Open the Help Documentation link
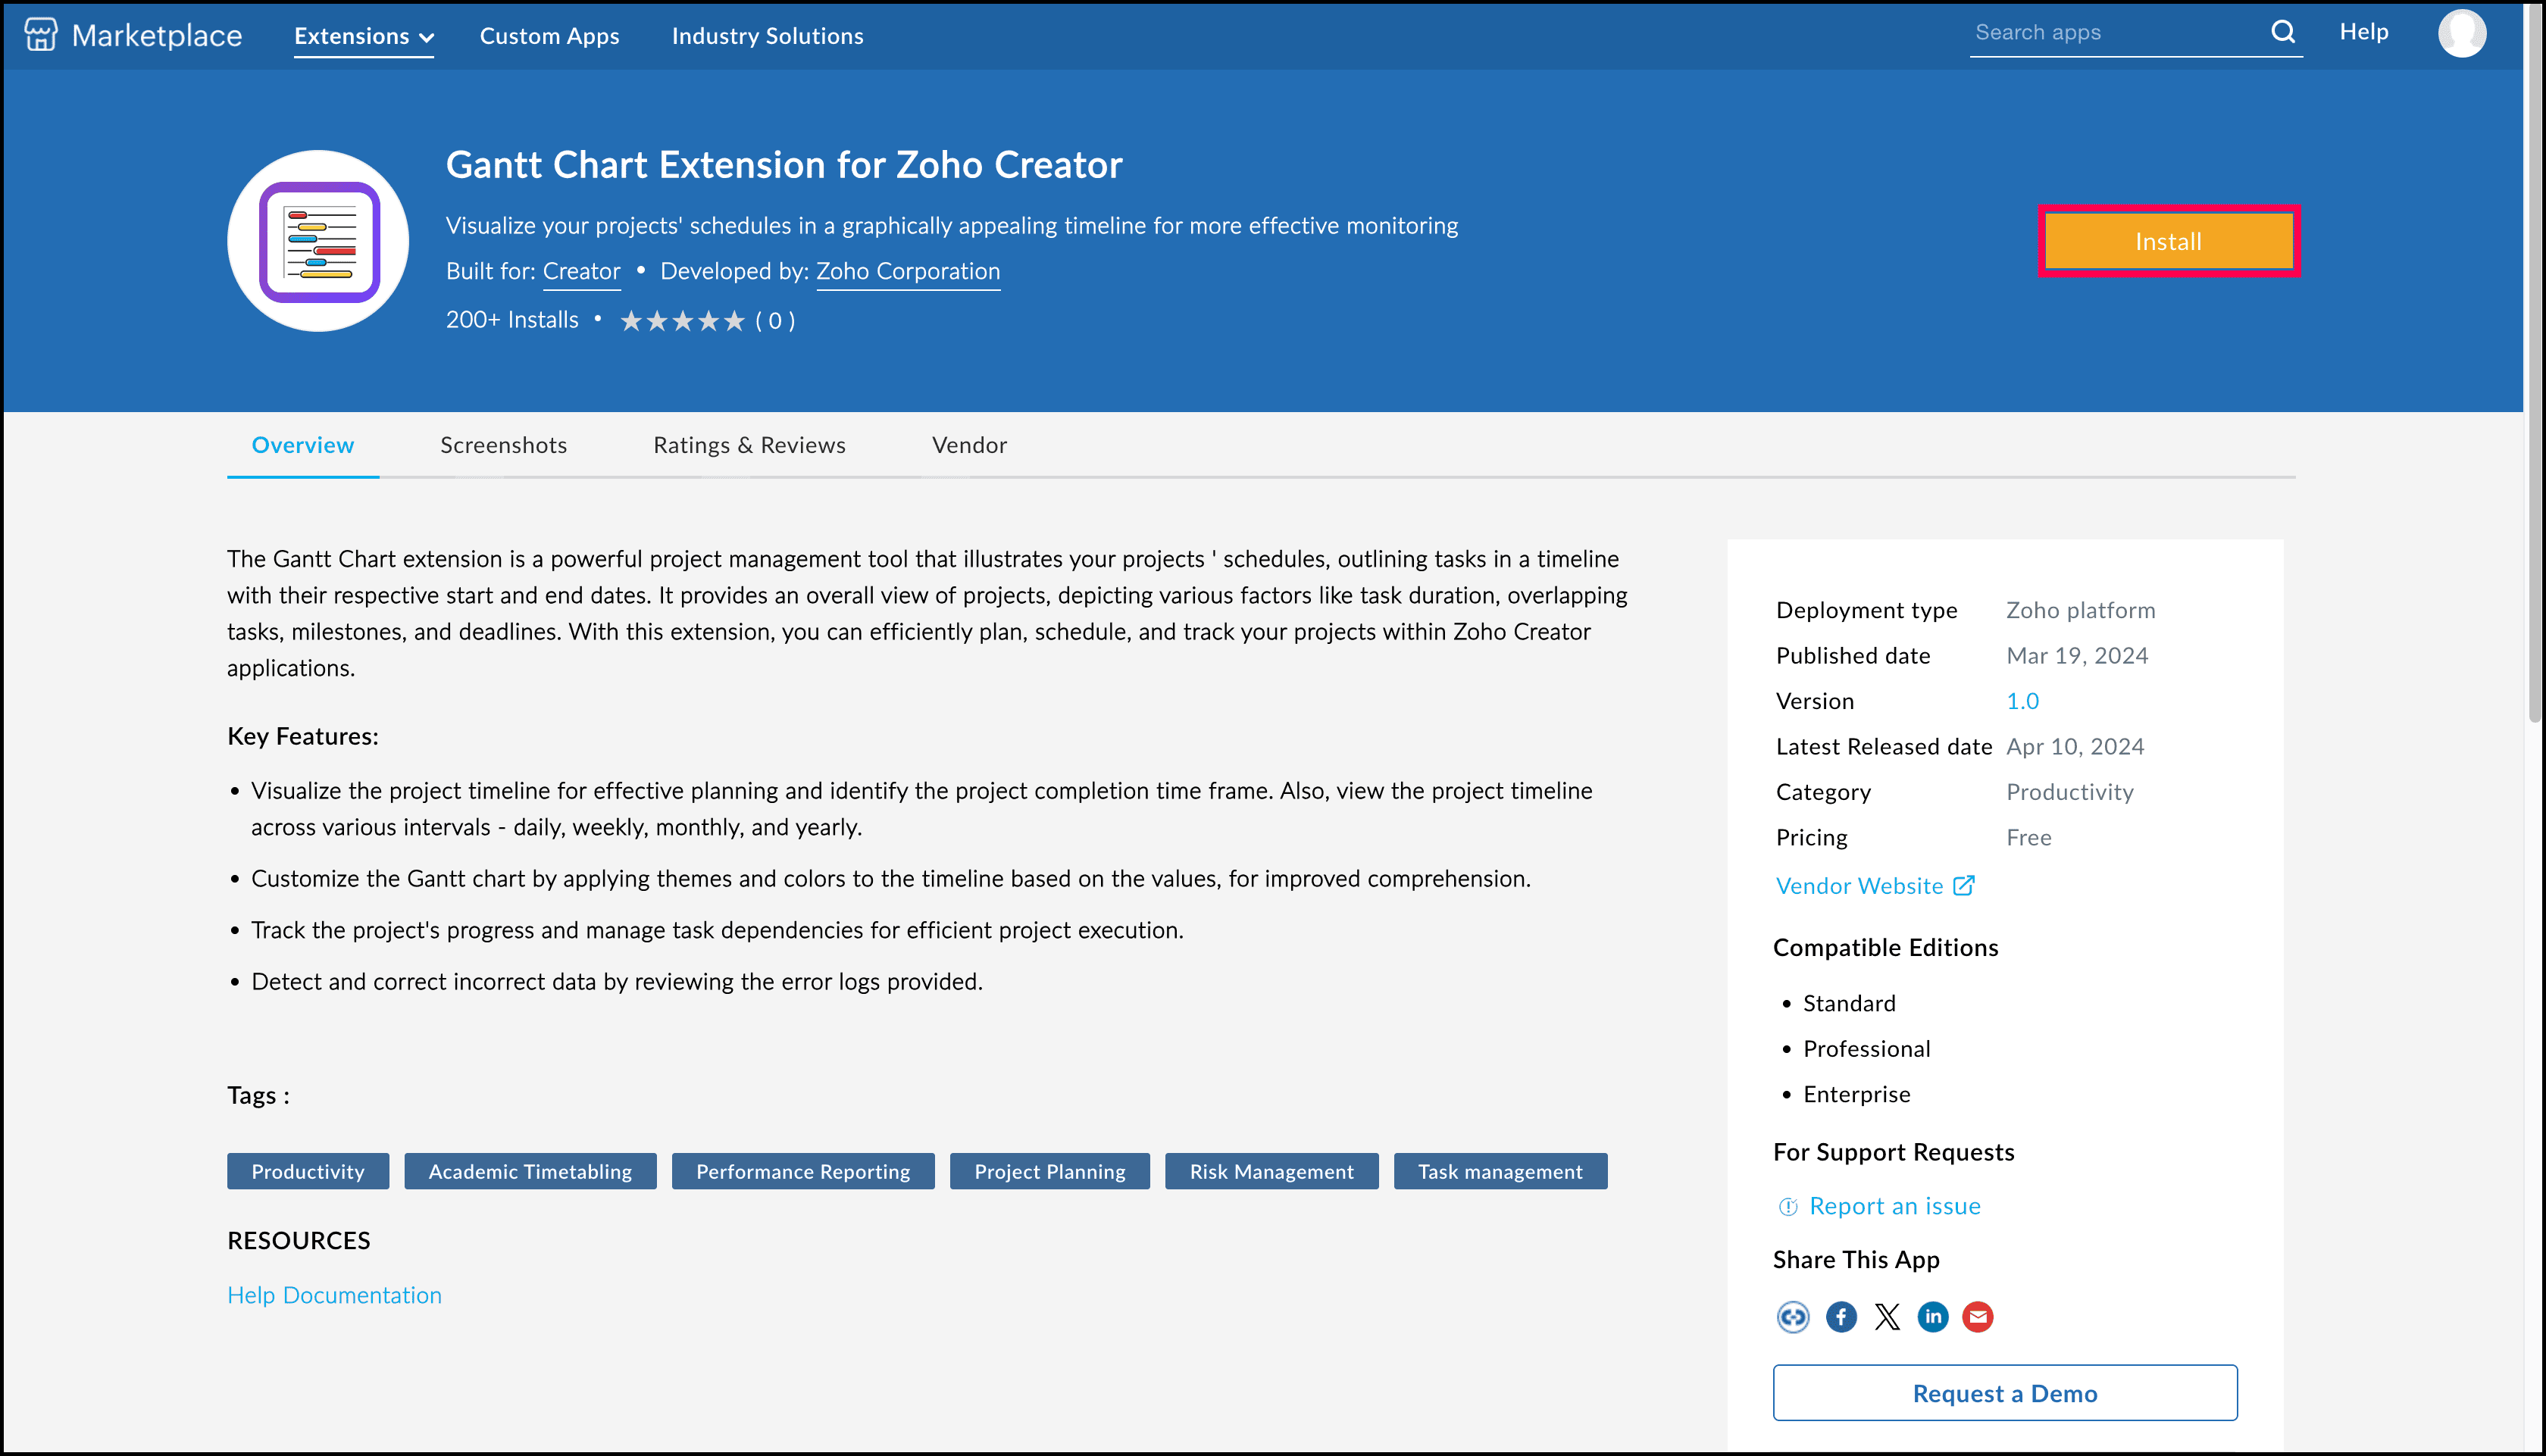The height and width of the screenshot is (1456, 2546). click(x=334, y=1295)
